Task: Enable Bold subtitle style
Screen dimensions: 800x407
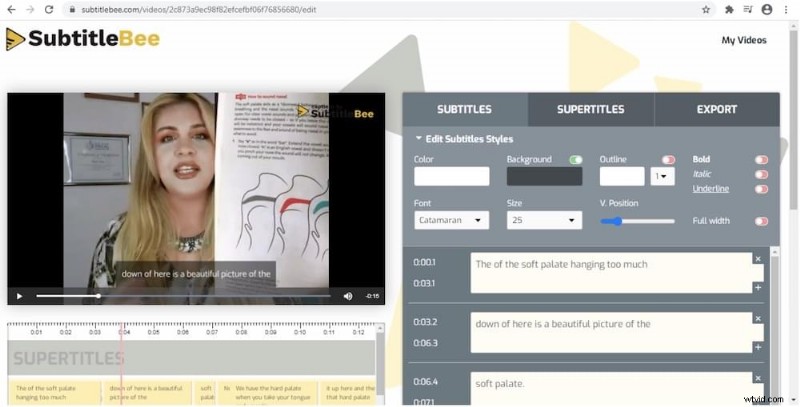Action: coord(761,160)
